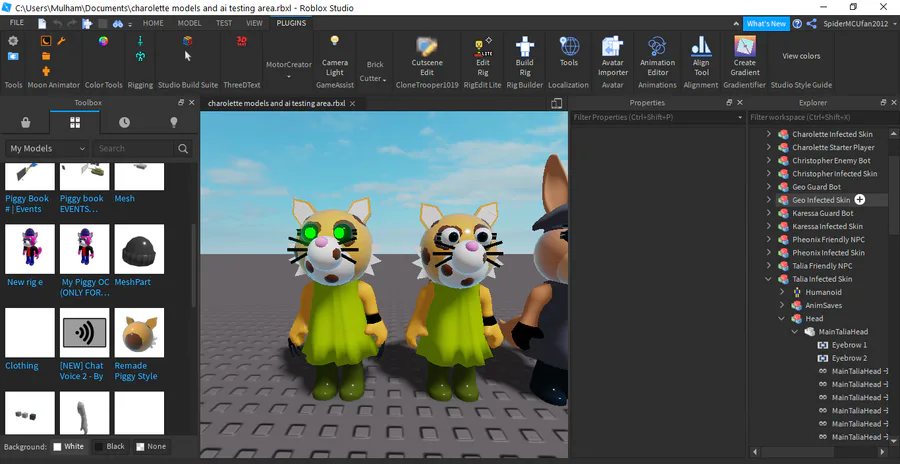Click the New file icon in quick access
Screen dimensions: 900x464
tap(42, 24)
